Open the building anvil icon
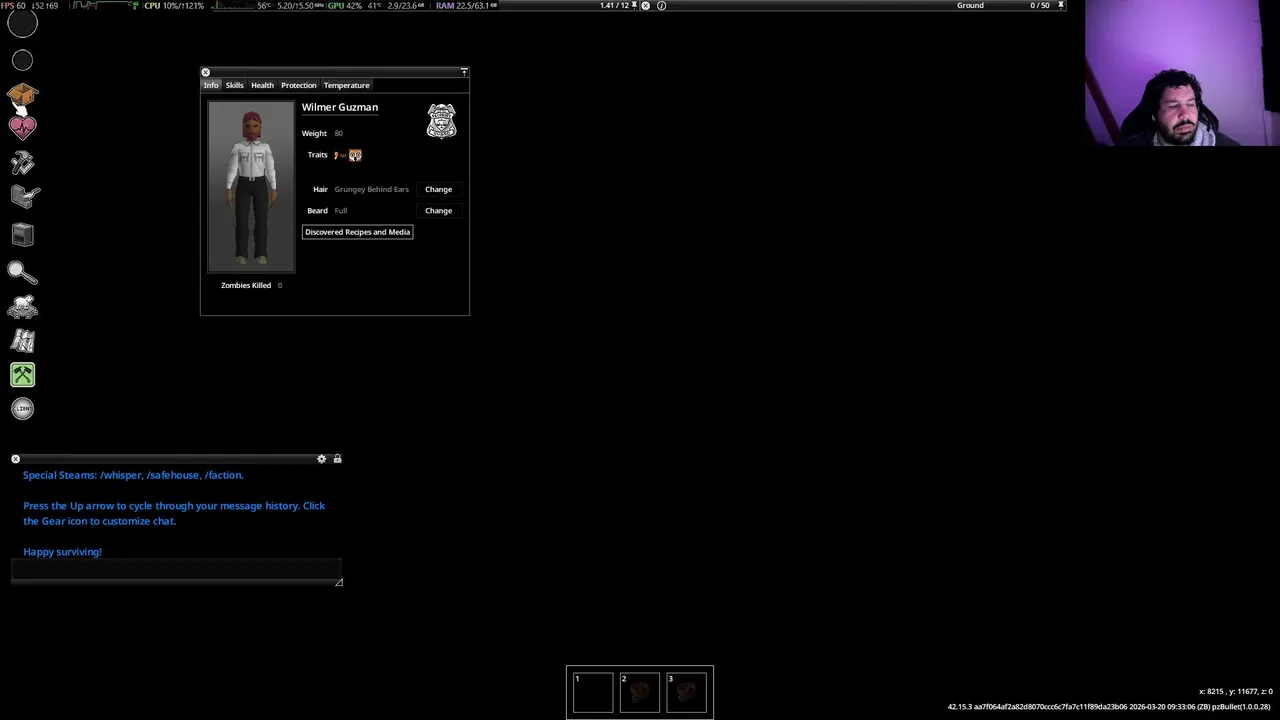Viewport: 1280px width, 720px height. 24,197
